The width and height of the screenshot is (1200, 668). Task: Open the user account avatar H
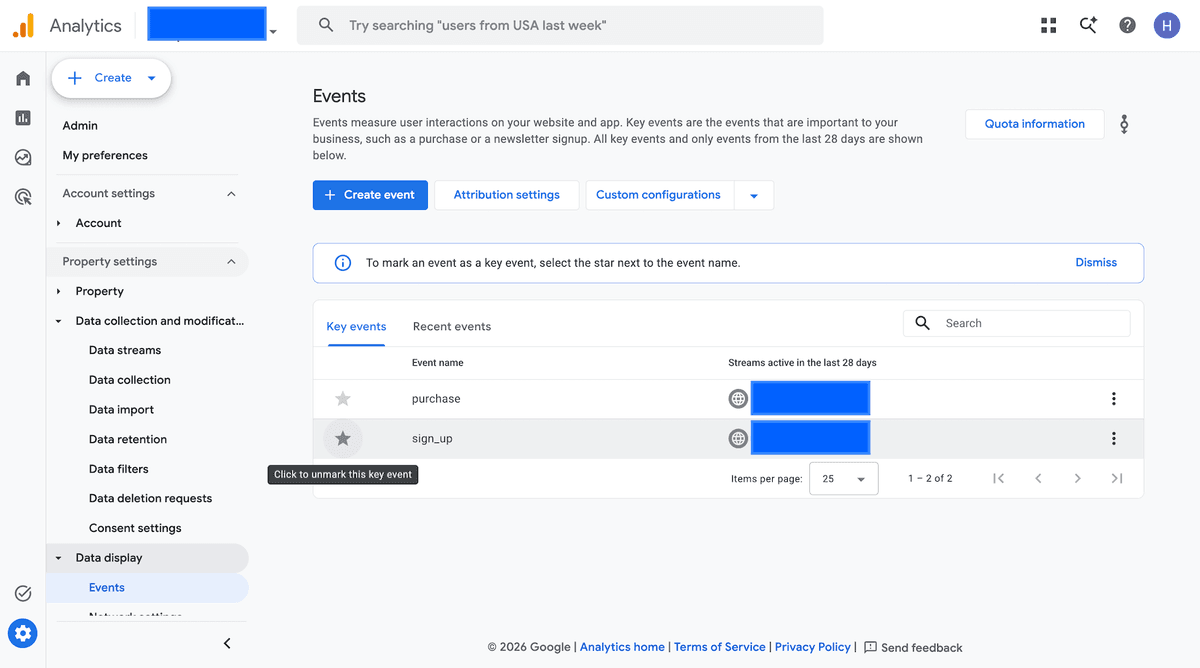coord(1167,25)
